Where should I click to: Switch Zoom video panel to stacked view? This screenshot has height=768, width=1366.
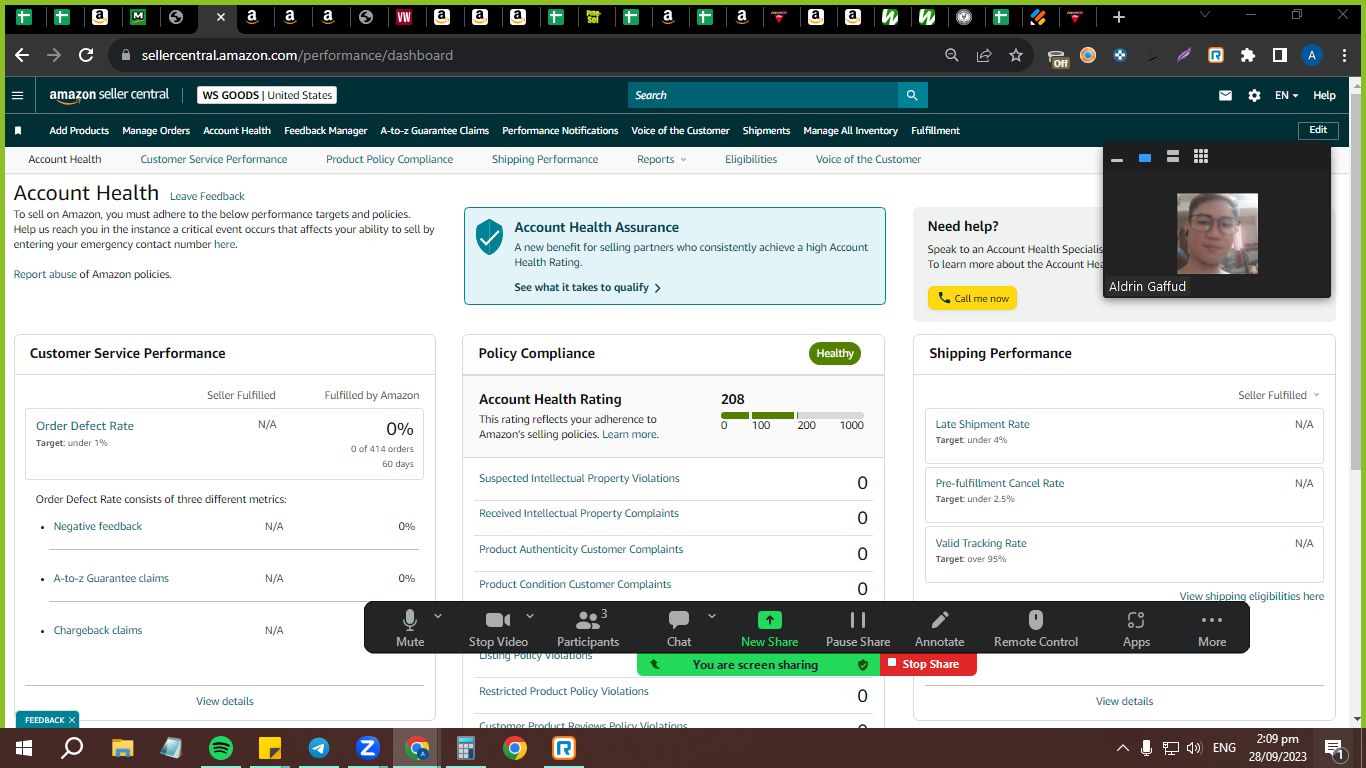click(x=1173, y=157)
